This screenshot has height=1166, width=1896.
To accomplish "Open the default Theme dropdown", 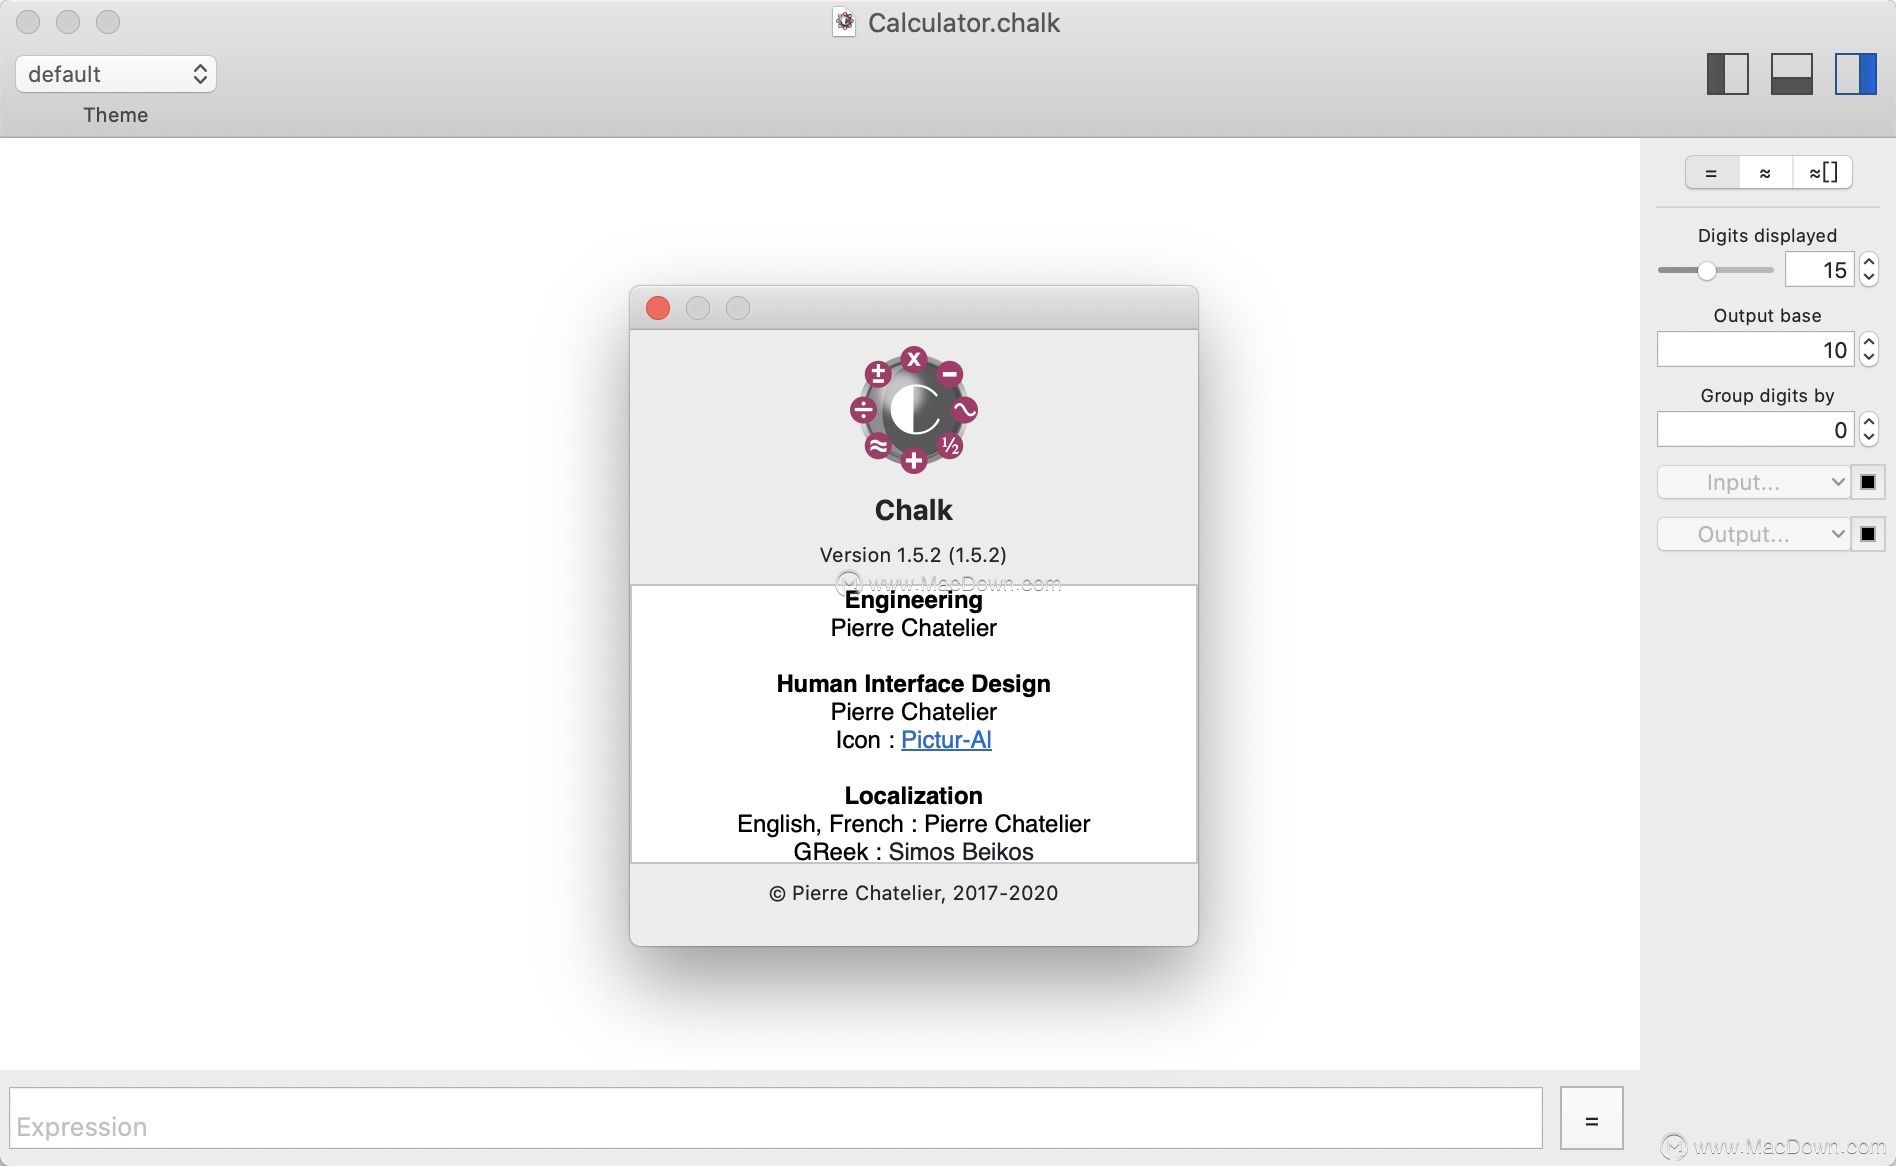I will 116,74.
